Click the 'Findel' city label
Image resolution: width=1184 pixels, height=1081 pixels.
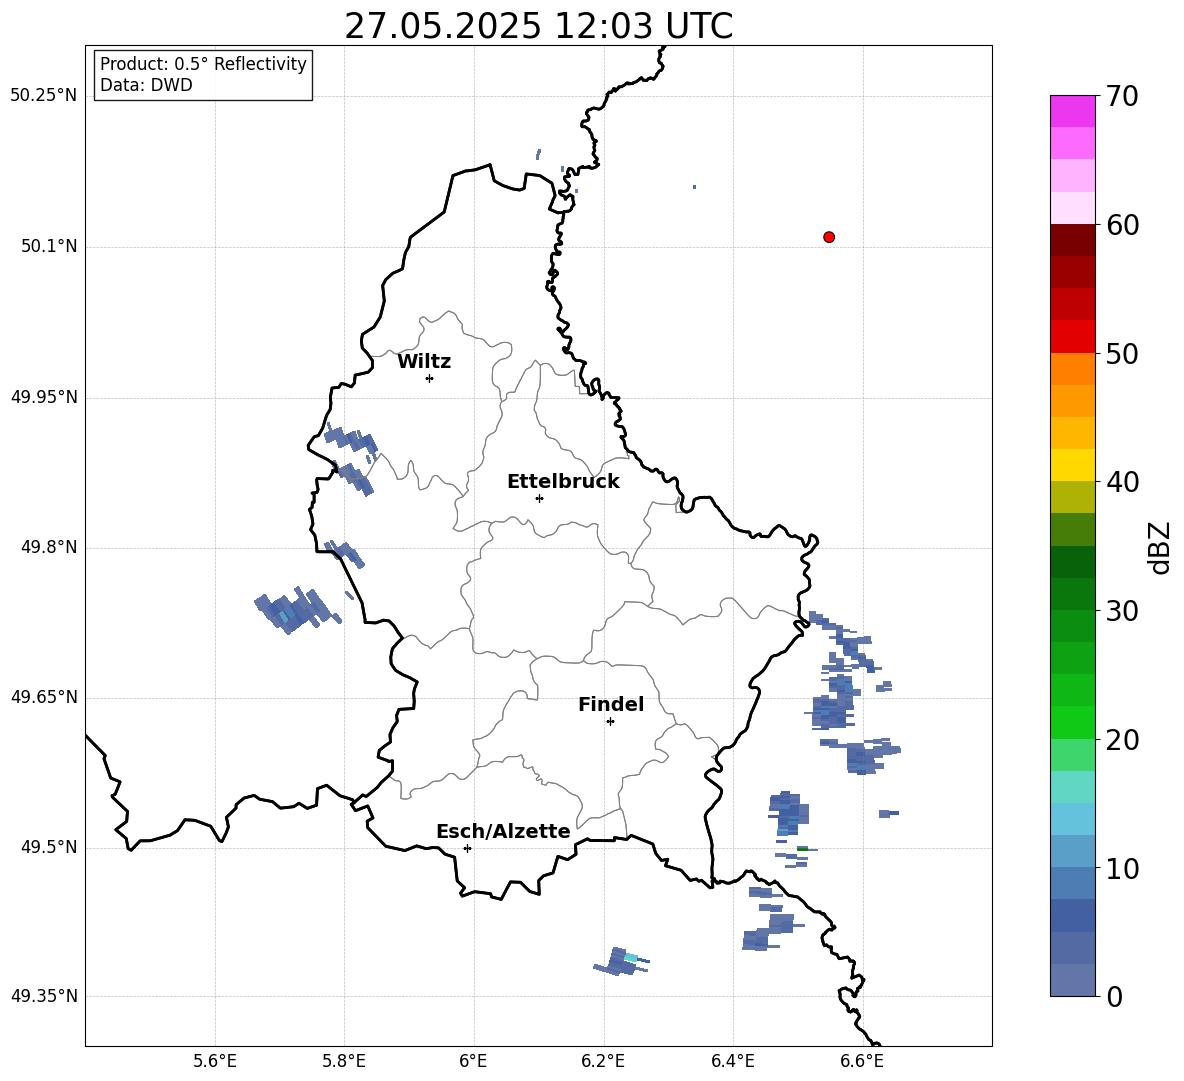click(611, 704)
